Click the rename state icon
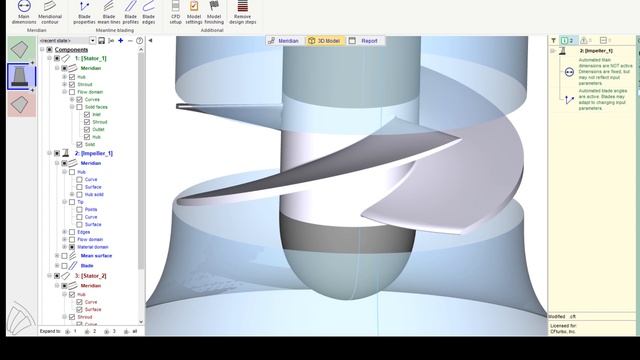Viewport: 640px width, 360px height. pyautogui.click(x=111, y=40)
